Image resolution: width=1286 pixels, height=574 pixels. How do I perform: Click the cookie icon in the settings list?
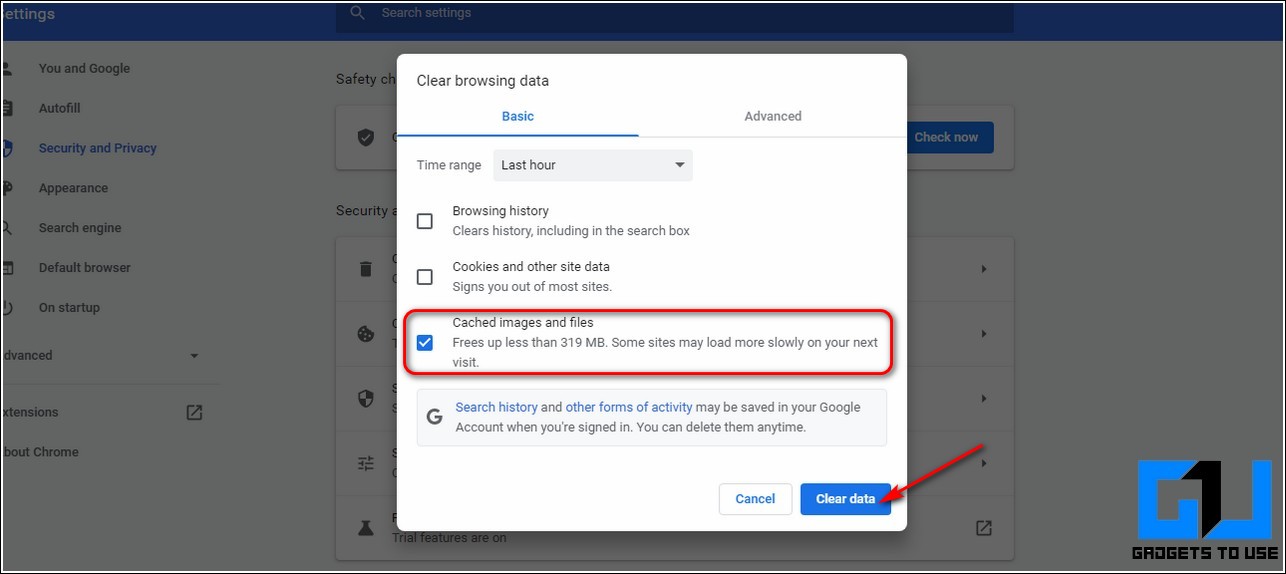tap(366, 334)
